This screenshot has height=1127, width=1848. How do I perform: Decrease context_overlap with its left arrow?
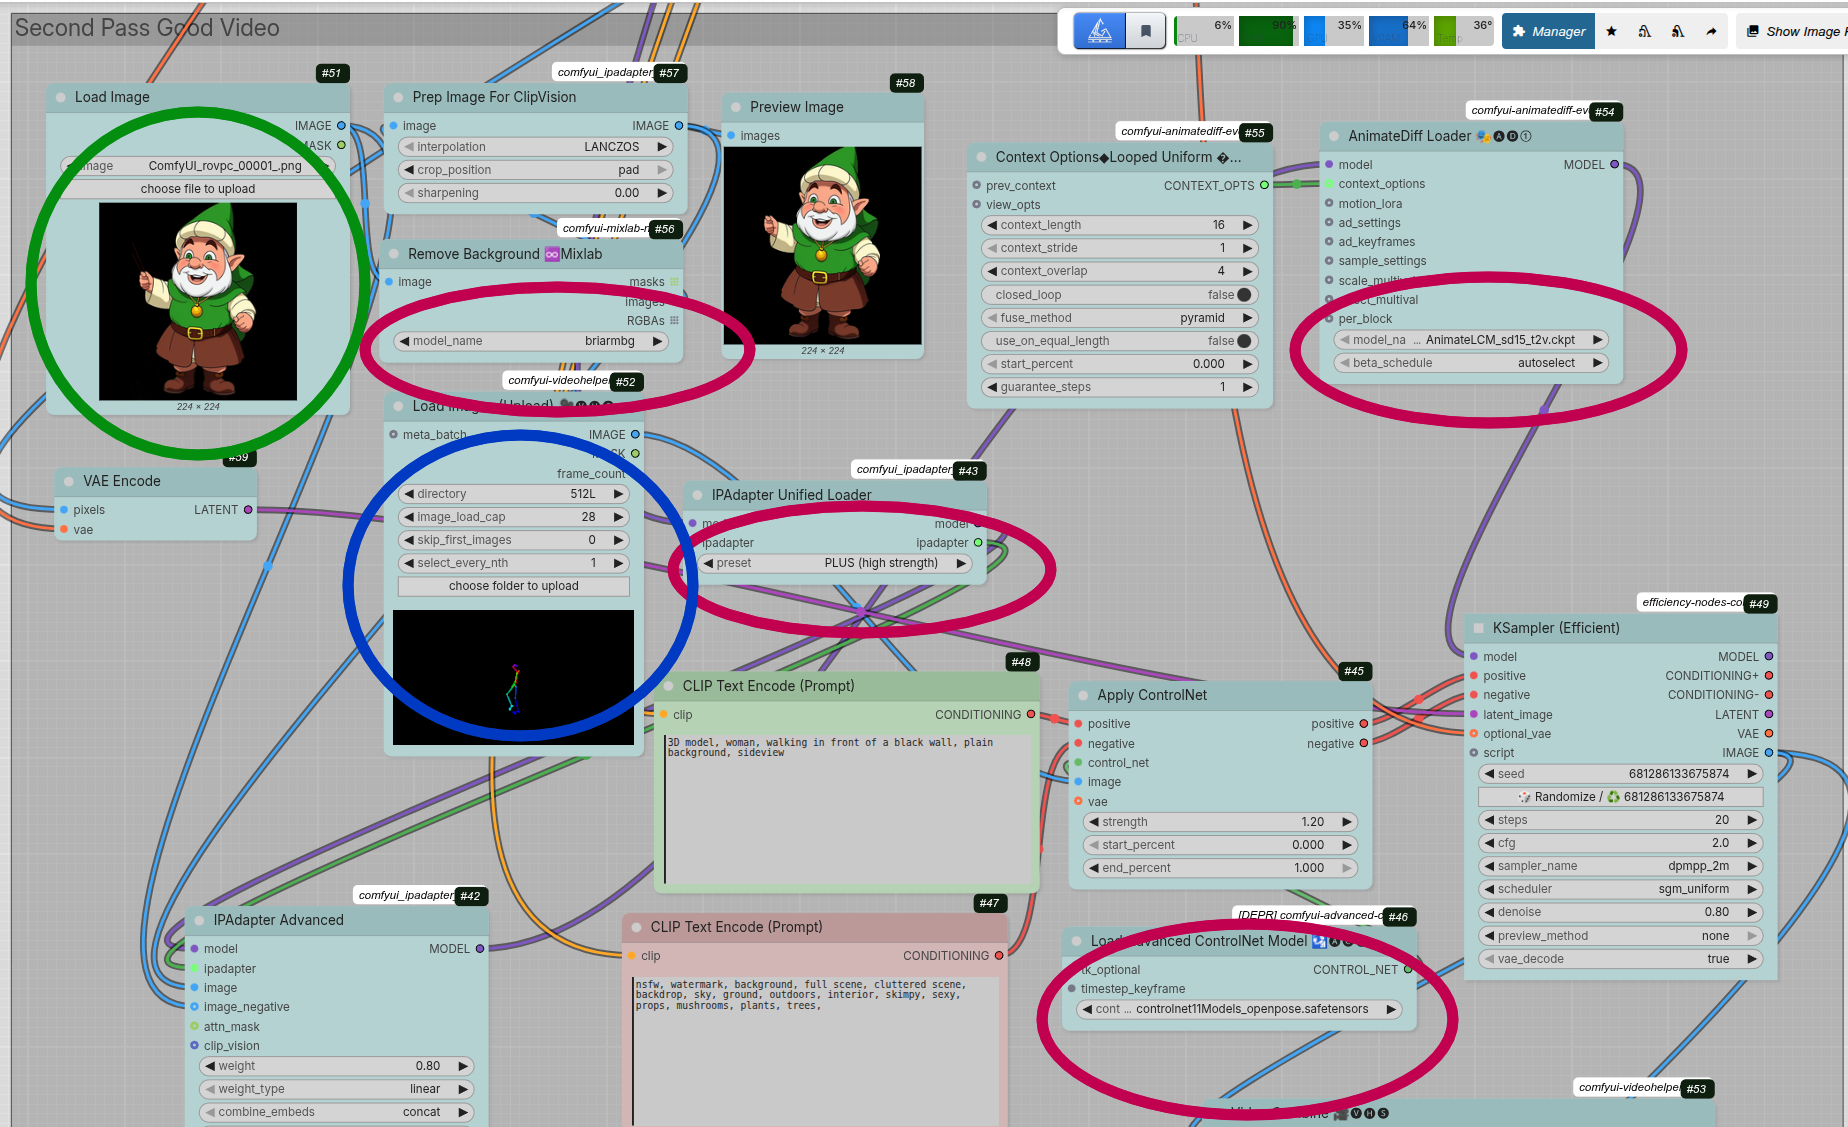[991, 271]
